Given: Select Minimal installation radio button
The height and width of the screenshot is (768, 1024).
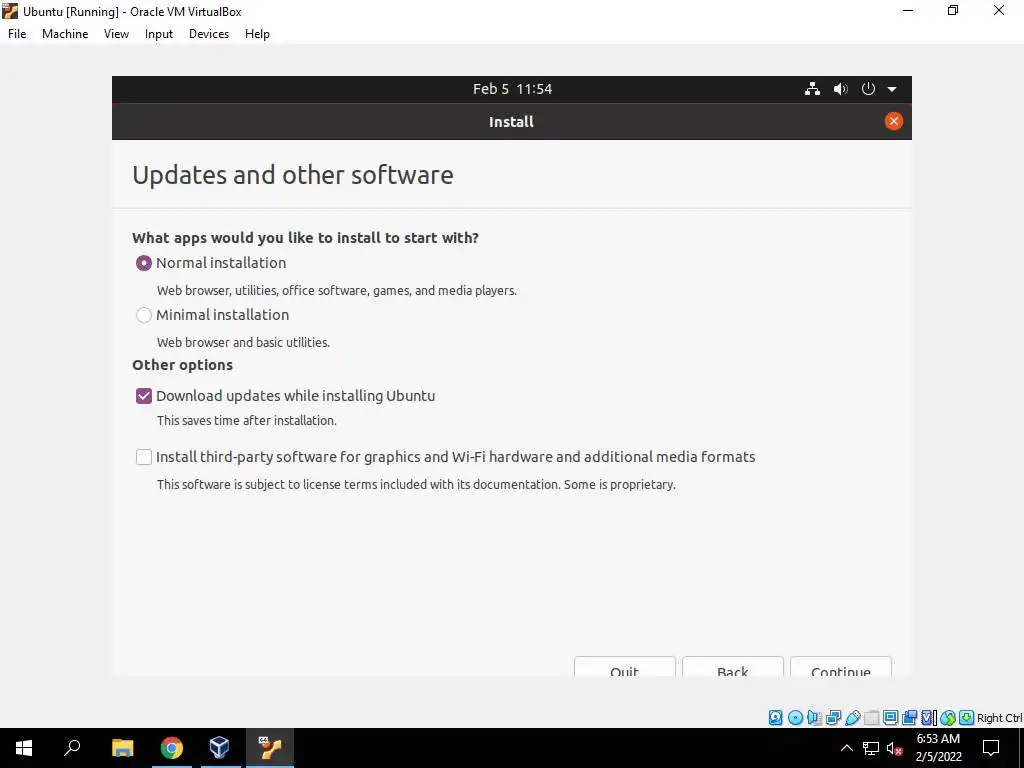Looking at the screenshot, I should (144, 315).
